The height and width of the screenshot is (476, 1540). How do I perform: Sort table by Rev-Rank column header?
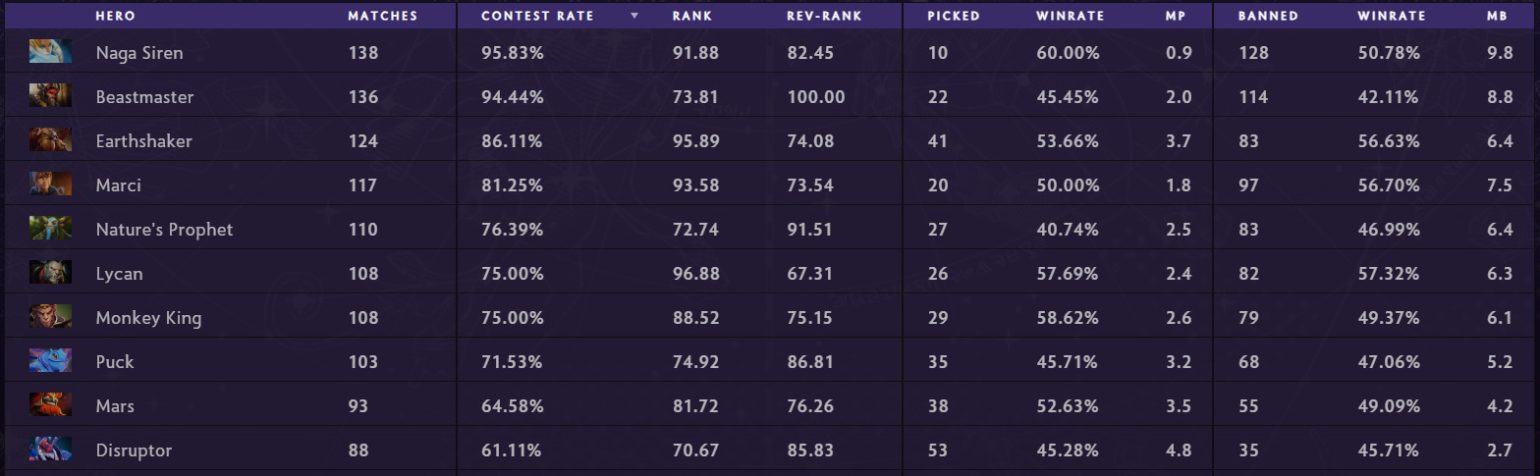coord(824,16)
